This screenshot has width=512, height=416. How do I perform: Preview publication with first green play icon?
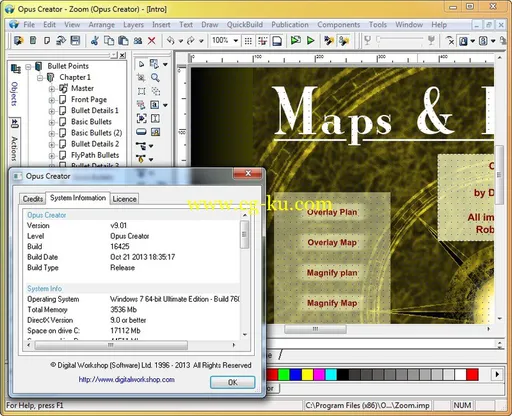click(296, 41)
